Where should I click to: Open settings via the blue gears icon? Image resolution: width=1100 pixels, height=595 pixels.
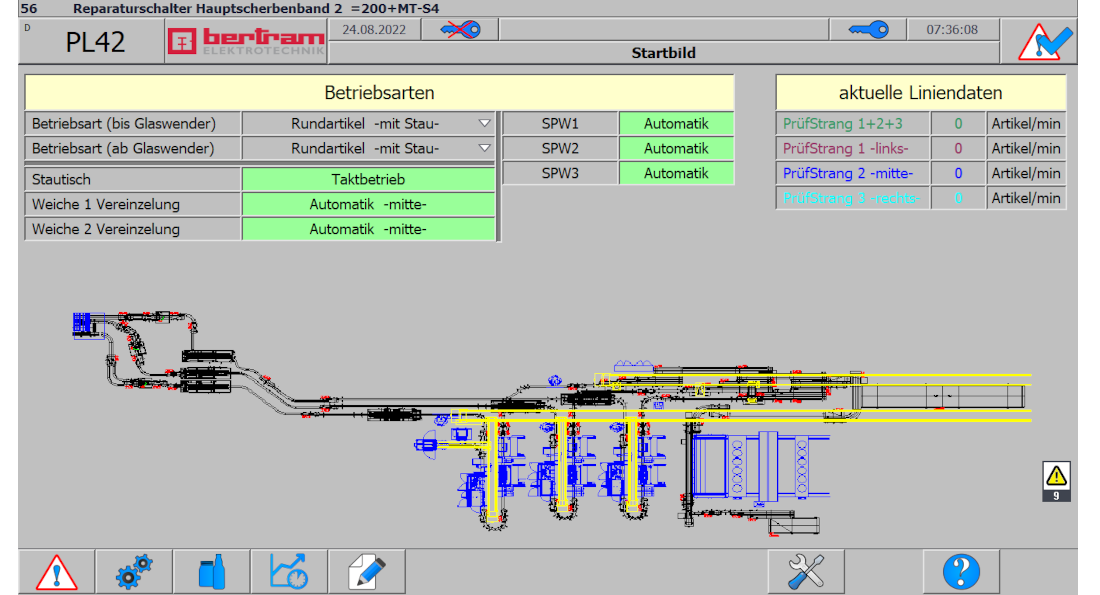coord(134,572)
